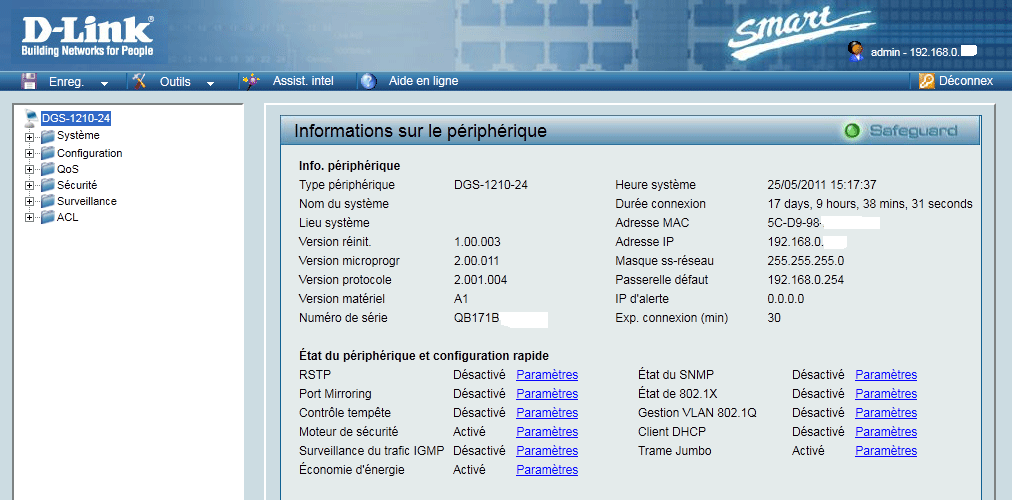Viewport: 1012px width, 500px height.
Task: Click firmware version value 2.00.011
Action: [476, 261]
